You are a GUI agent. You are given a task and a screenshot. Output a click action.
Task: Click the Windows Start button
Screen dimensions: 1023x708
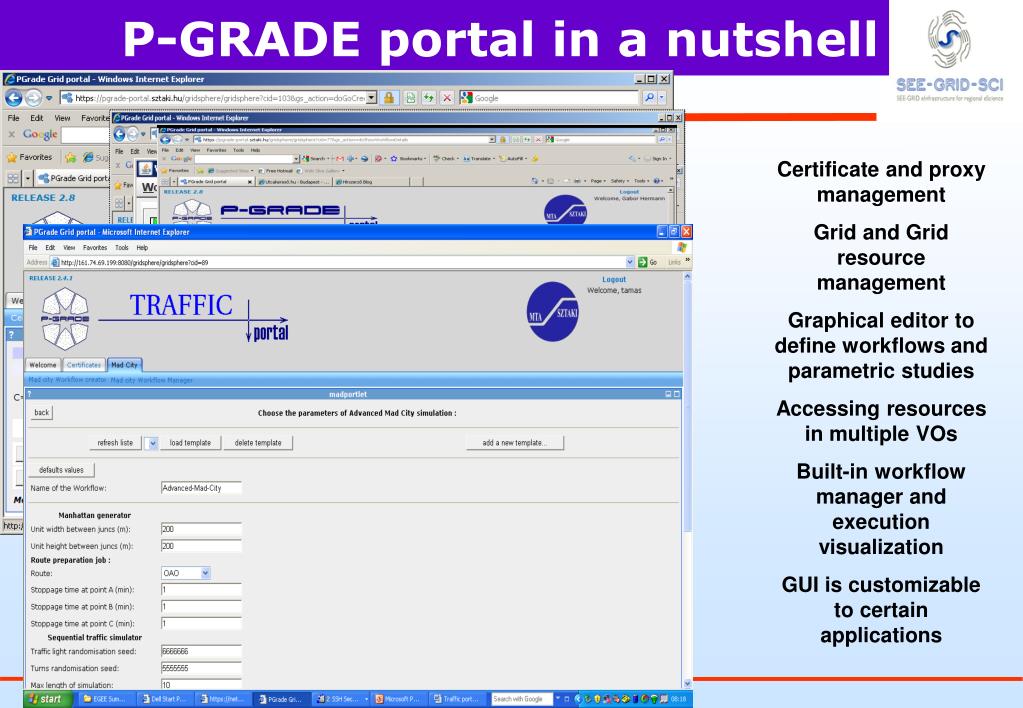pos(46,699)
